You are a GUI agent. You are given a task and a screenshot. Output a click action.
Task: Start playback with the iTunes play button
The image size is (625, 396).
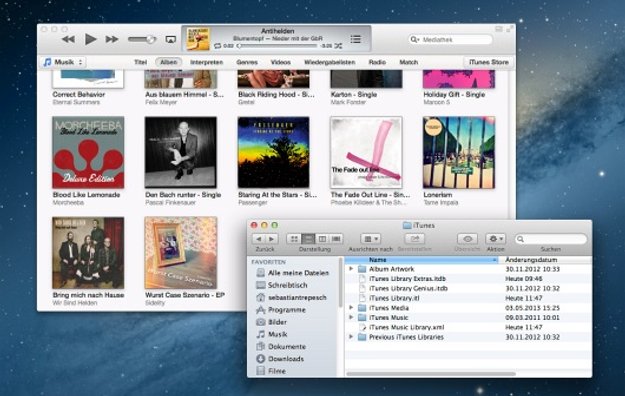pos(90,39)
